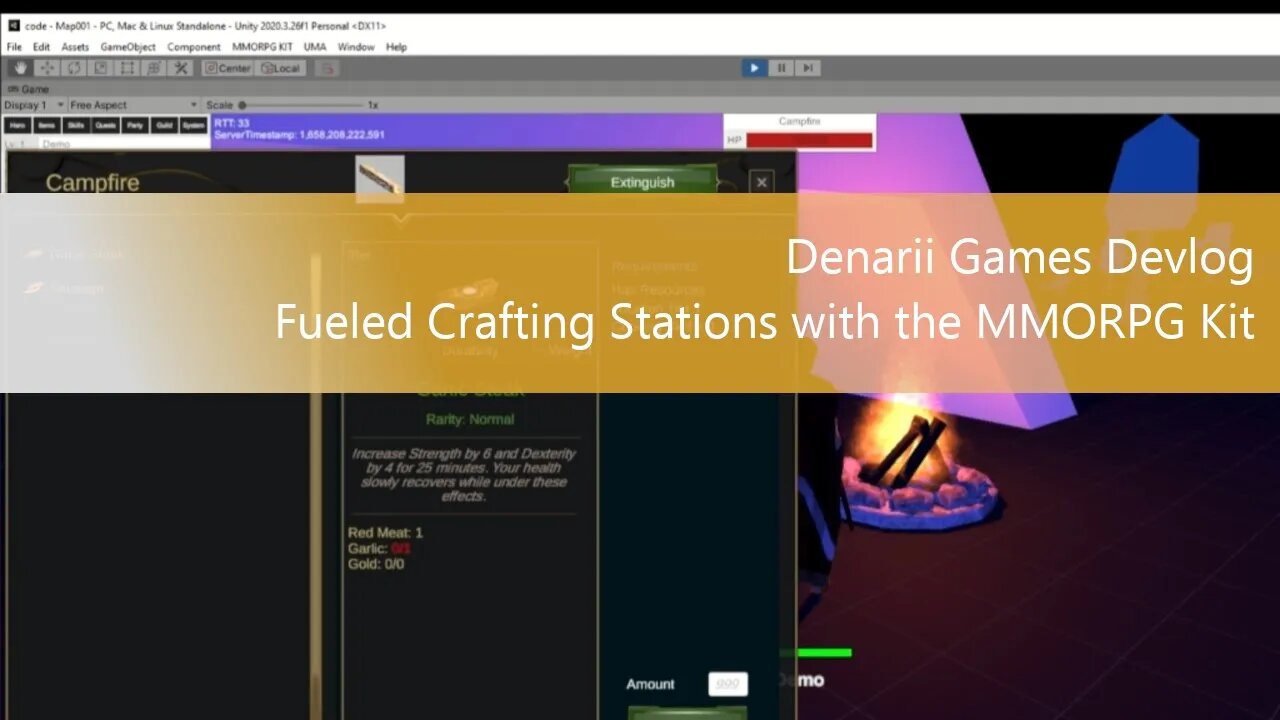This screenshot has height=720, width=1280.
Task: Pause the running game
Action: [781, 68]
